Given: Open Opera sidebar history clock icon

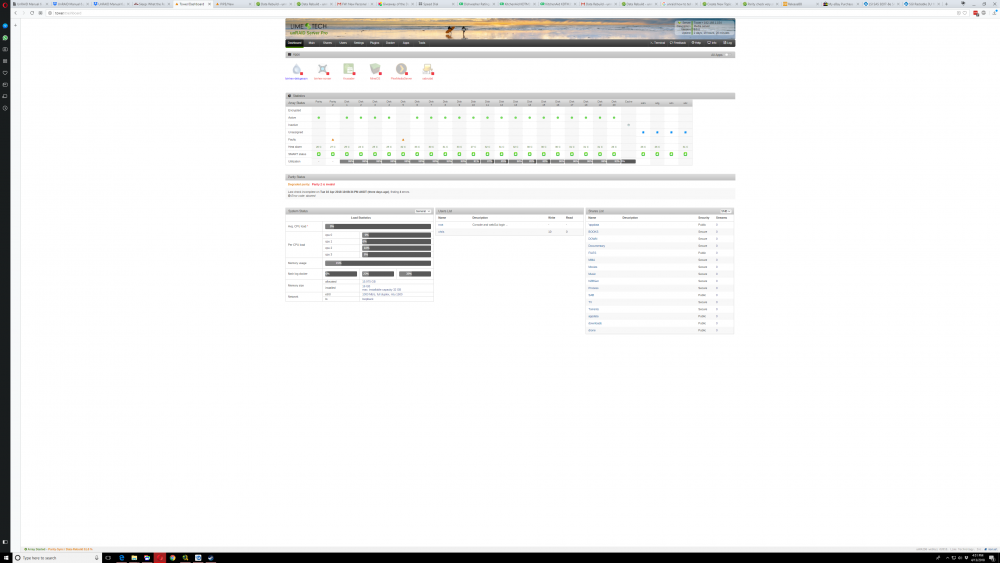Looking at the screenshot, I should point(5,108).
